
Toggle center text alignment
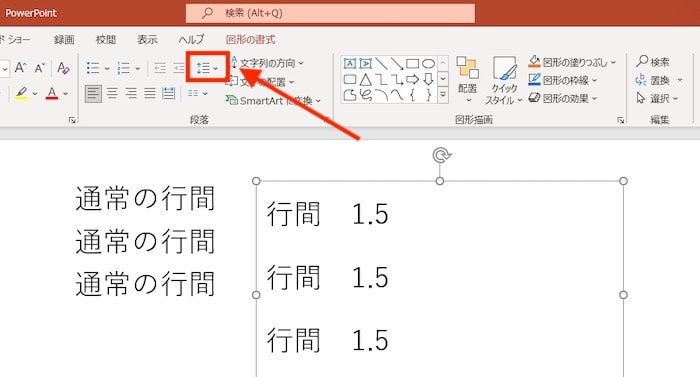pos(112,93)
